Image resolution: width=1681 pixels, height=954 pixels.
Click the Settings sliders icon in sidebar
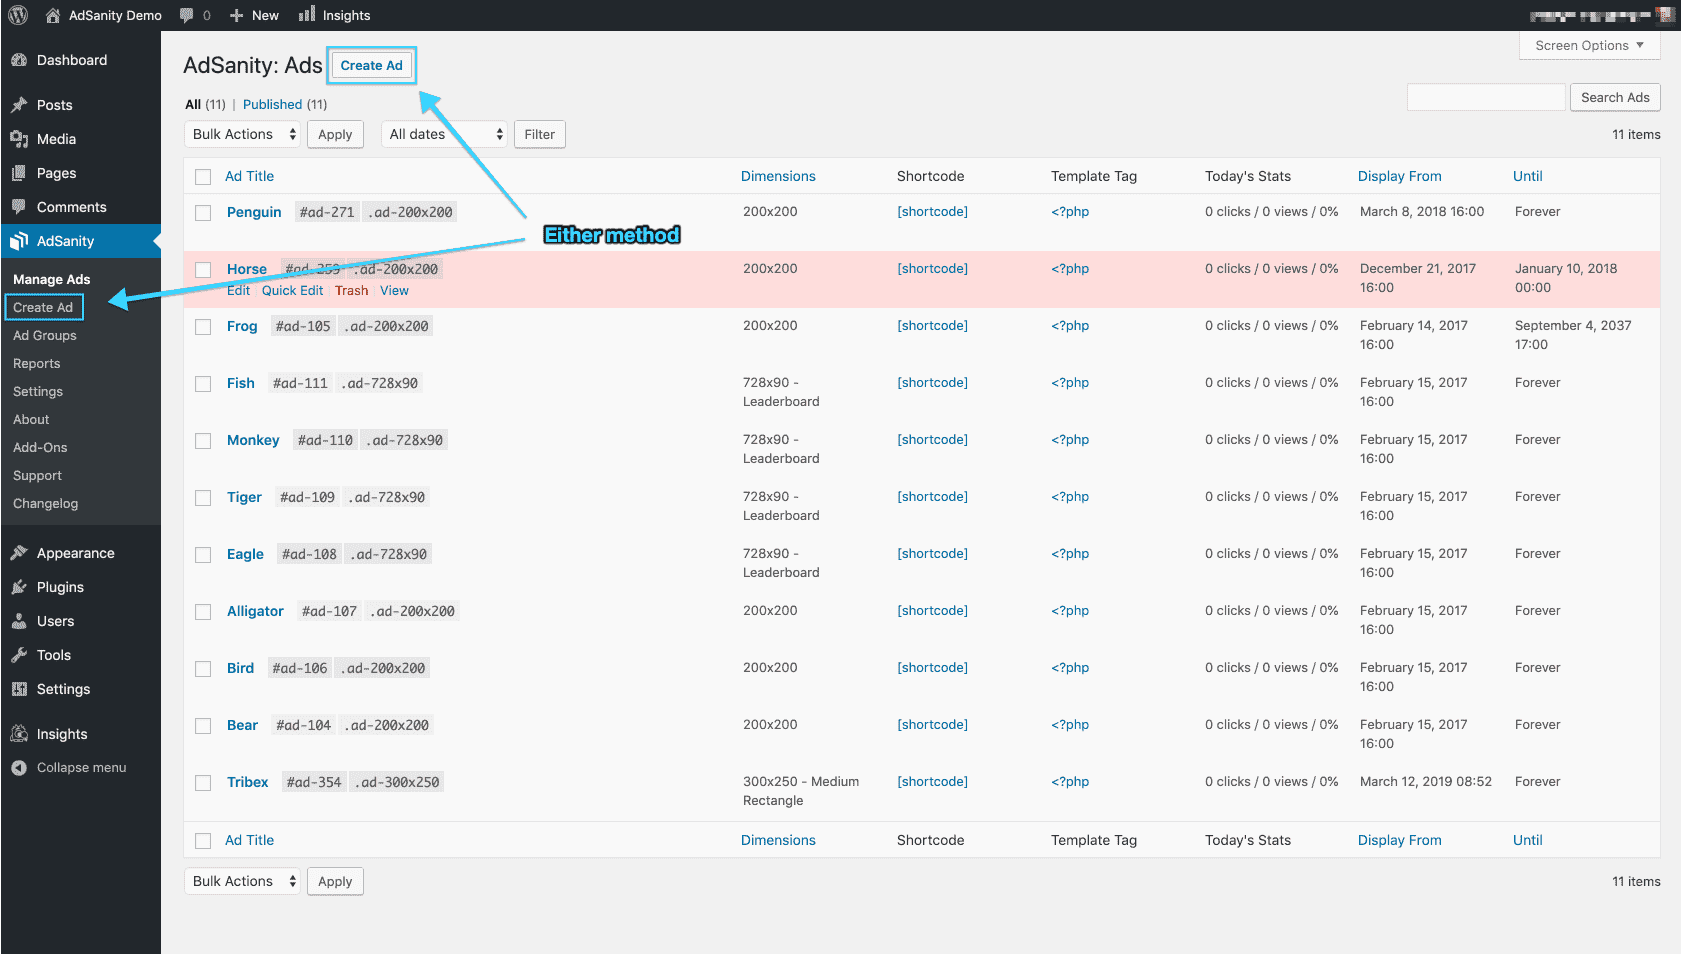point(19,689)
